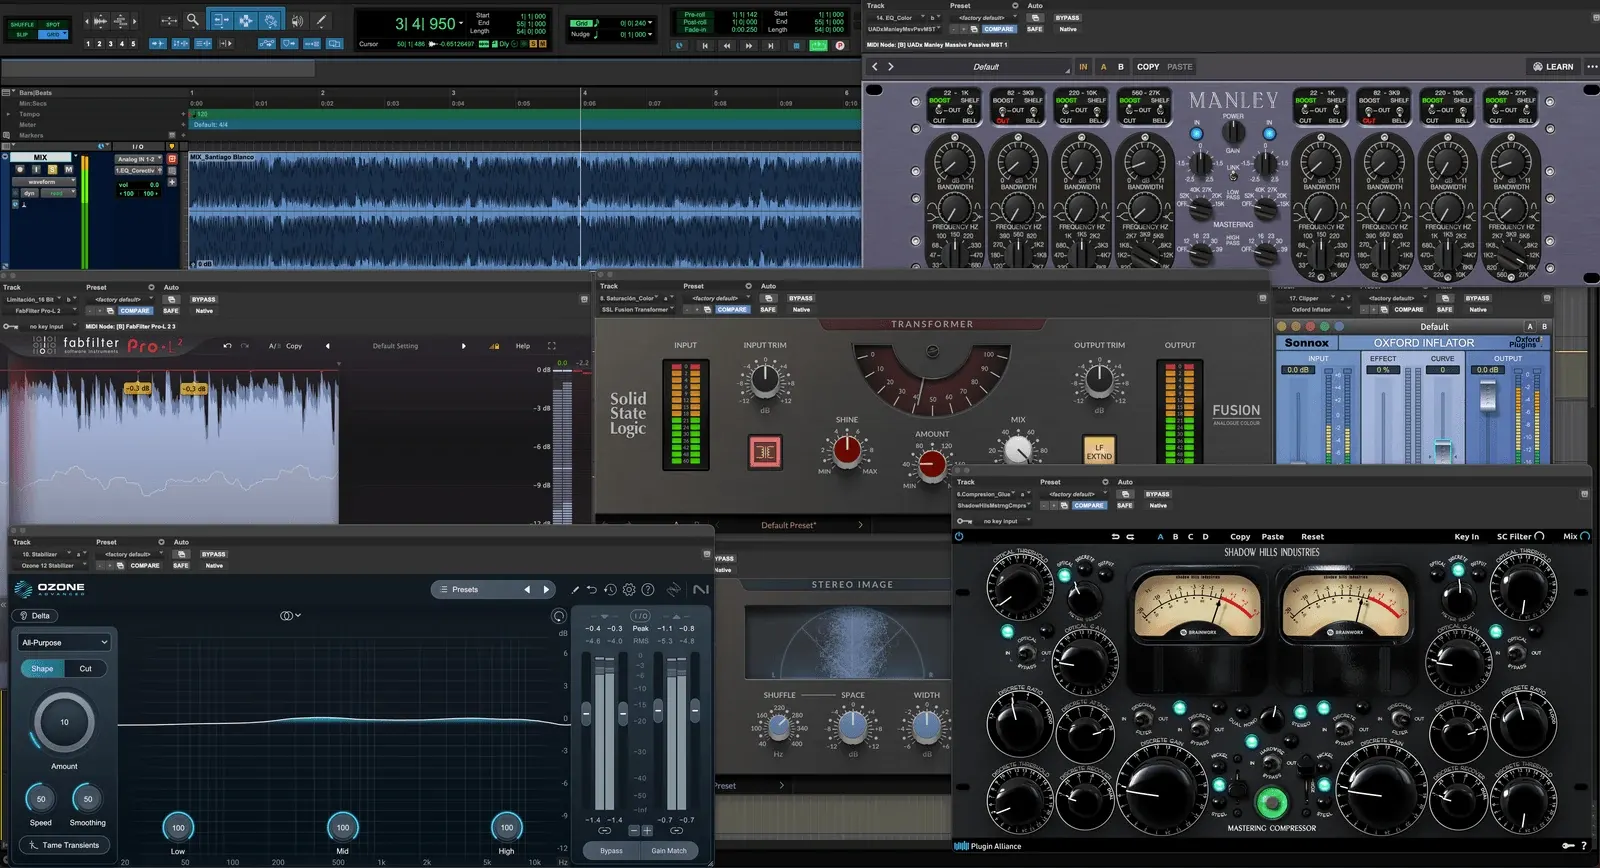Select the Grabber hand tool
This screenshot has height=868, width=1600.
tap(270, 20)
